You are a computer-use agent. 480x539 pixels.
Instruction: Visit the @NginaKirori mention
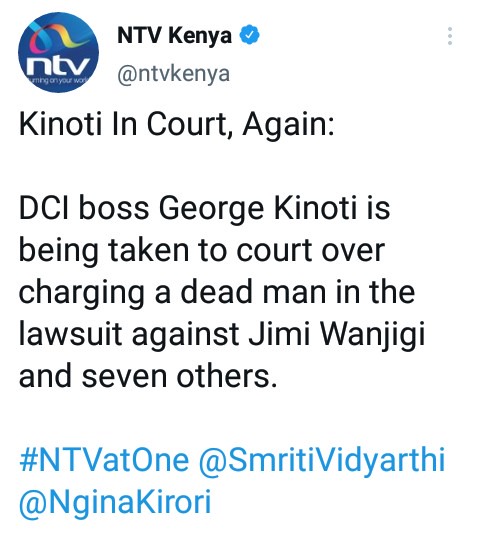pyautogui.click(x=115, y=502)
